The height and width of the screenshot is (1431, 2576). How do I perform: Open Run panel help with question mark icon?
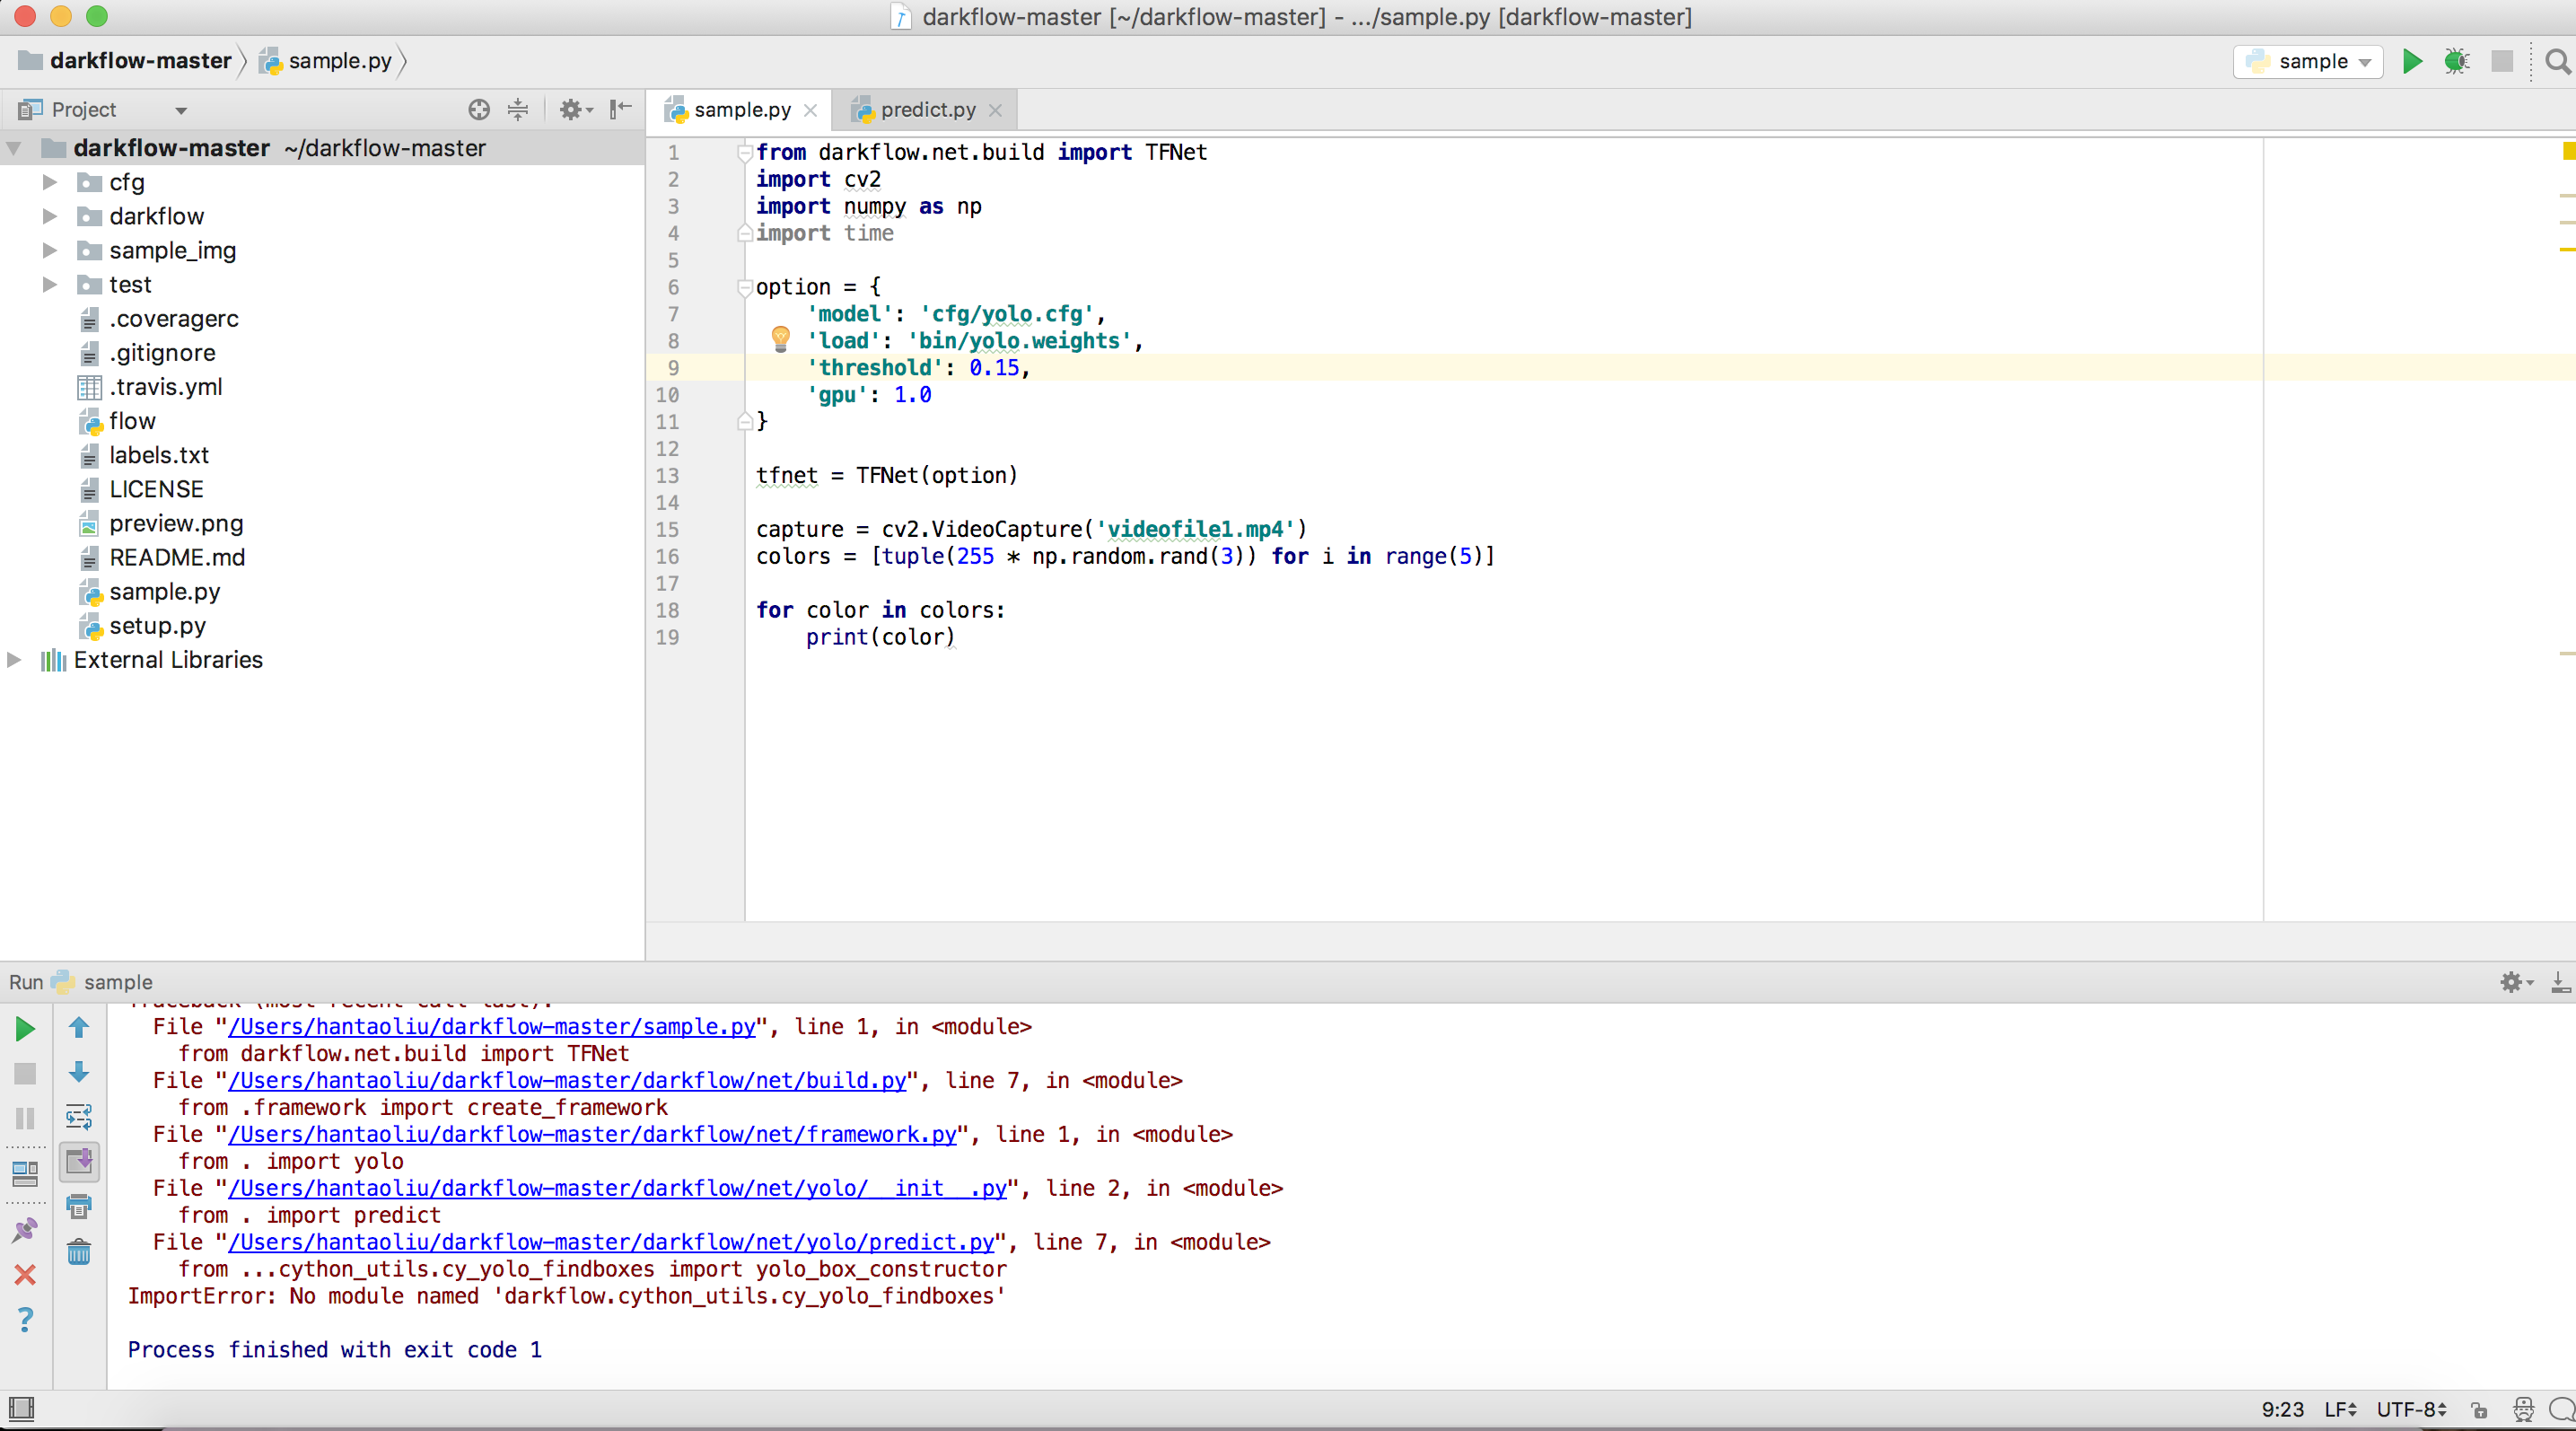tap(25, 1320)
